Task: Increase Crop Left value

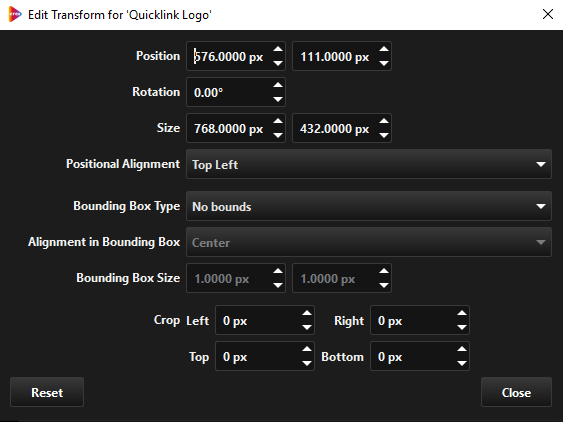Action: pyautogui.click(x=307, y=313)
